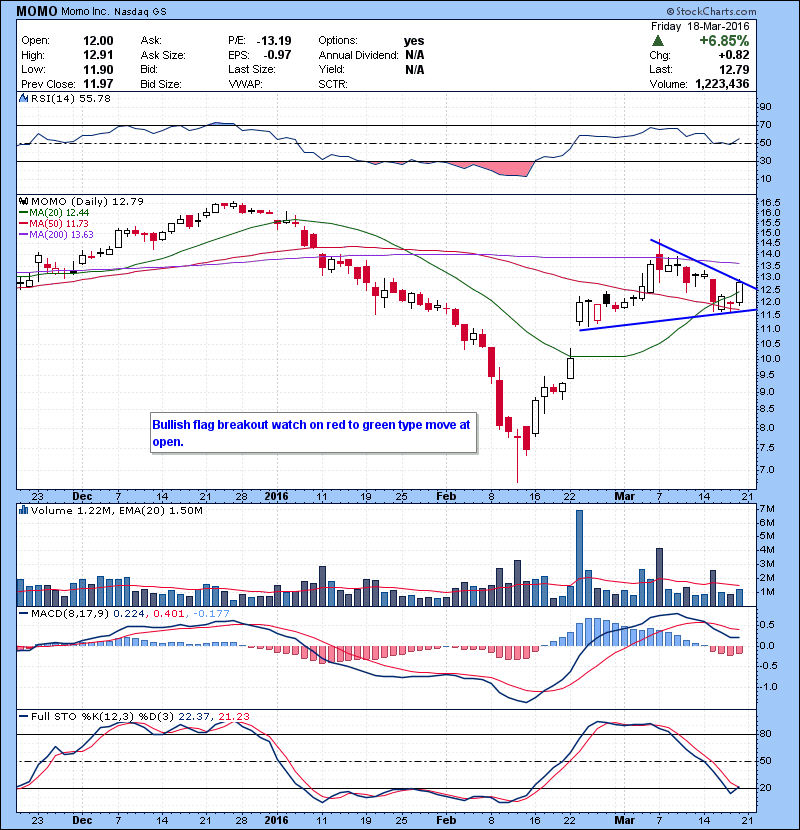Click the 'Last Size:' label

pos(251,69)
